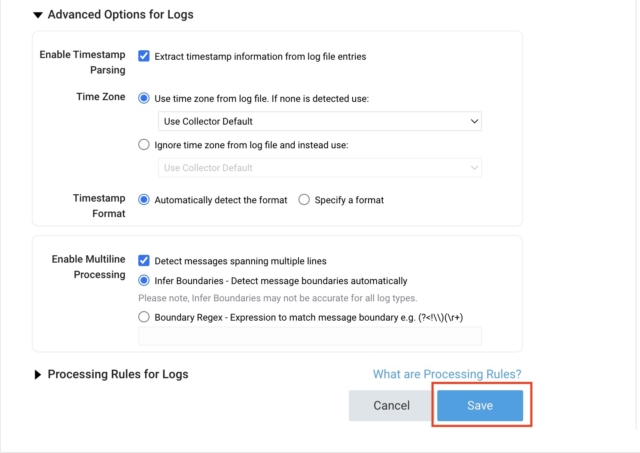Screen dimensions: 640x453
Task: Select Boundary Regex radio option
Action: (x=144, y=317)
